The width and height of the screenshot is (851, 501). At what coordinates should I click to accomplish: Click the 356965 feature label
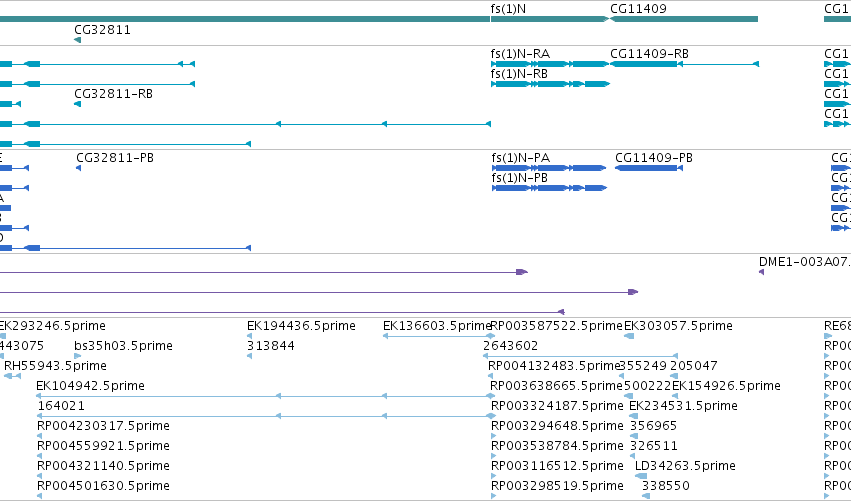pyautogui.click(x=654, y=426)
